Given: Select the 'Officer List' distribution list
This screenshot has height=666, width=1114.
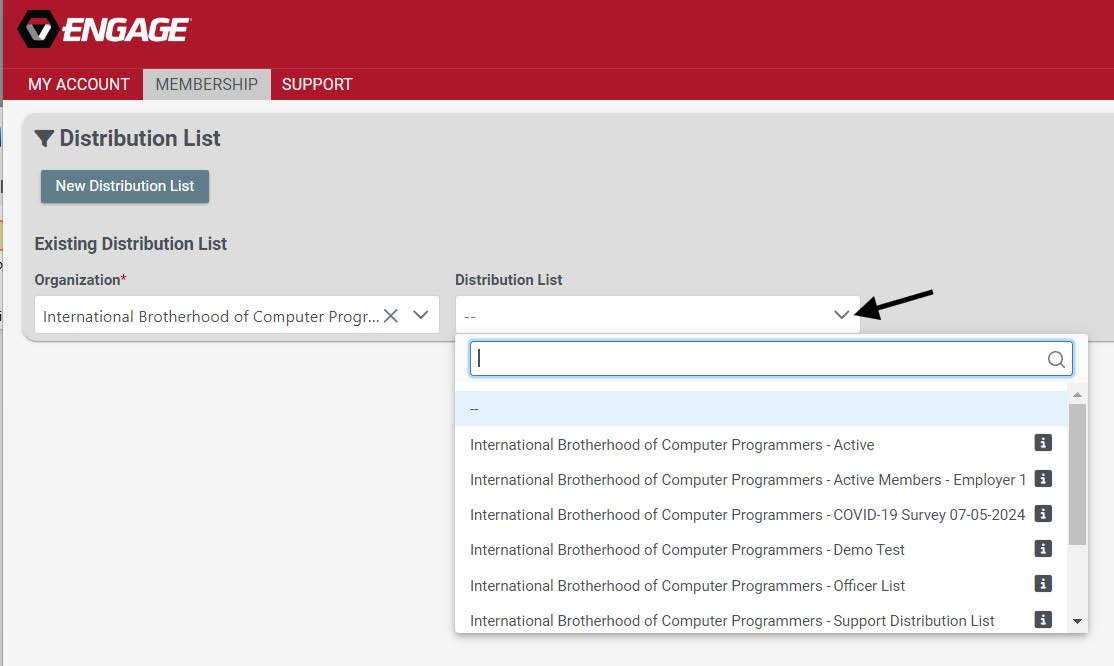Looking at the screenshot, I should point(762,585).
